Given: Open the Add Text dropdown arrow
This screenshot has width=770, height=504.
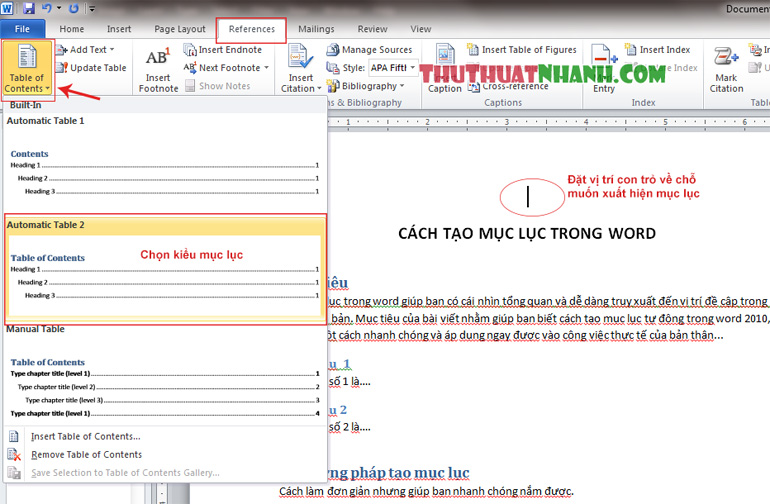Looking at the screenshot, I should pos(112,50).
